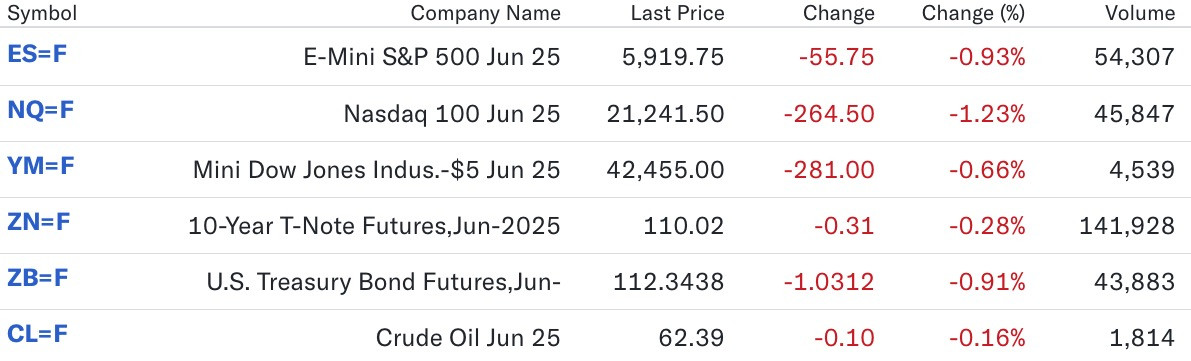Select the Nasdaq 100 Jun 25 row
The image size is (1191, 361).
[x=596, y=113]
